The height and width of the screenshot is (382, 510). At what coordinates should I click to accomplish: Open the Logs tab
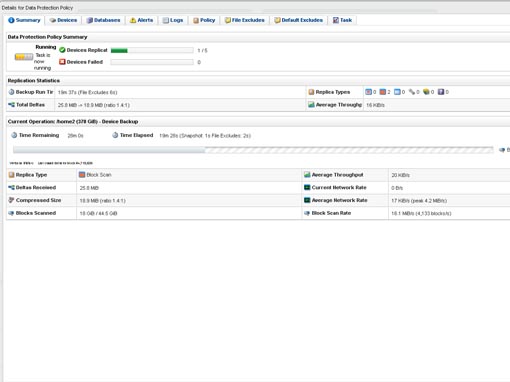pos(173,20)
